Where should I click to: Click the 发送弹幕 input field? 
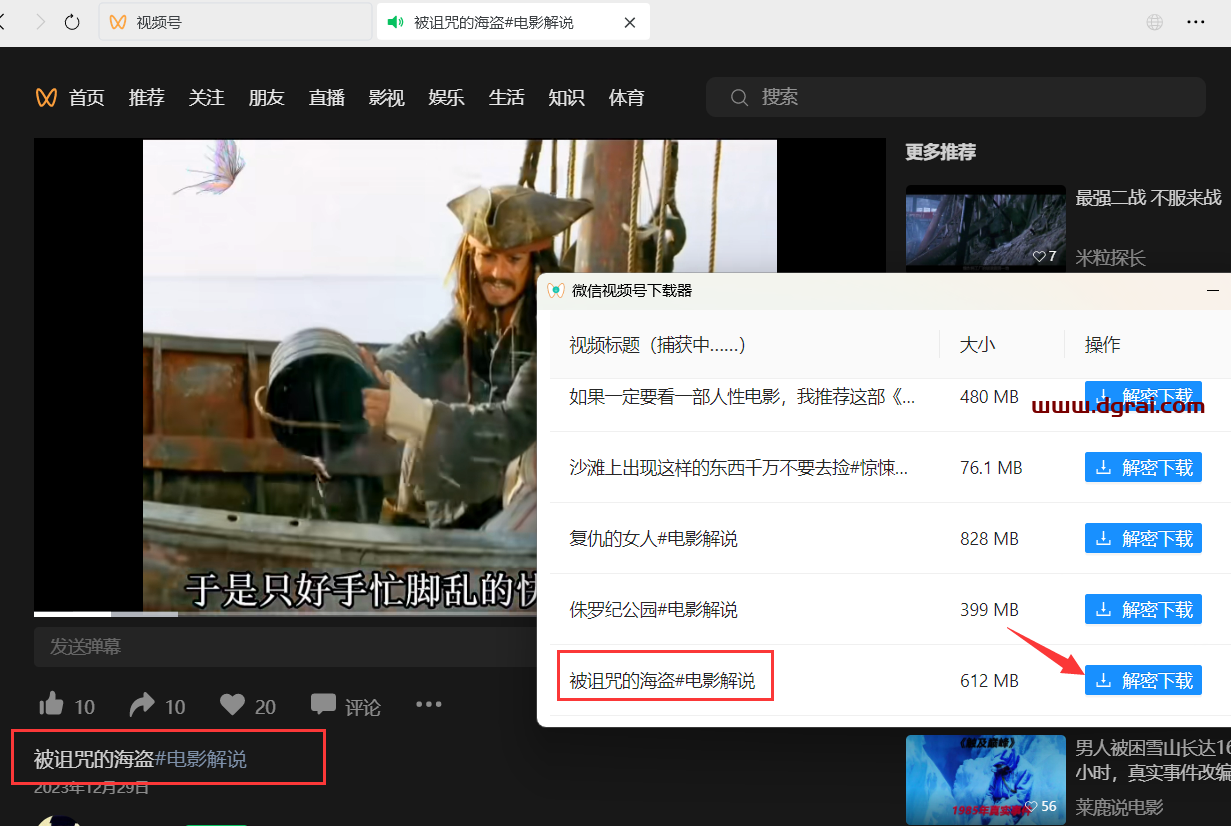(285, 647)
